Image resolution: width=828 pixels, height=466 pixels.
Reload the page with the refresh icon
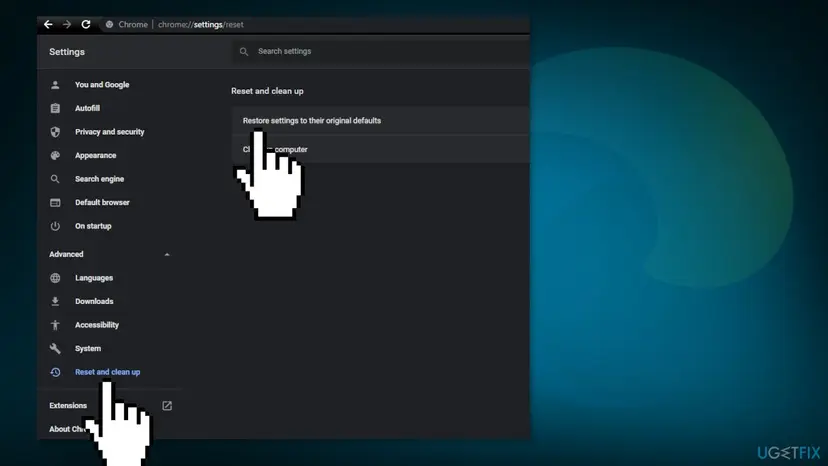click(x=86, y=24)
